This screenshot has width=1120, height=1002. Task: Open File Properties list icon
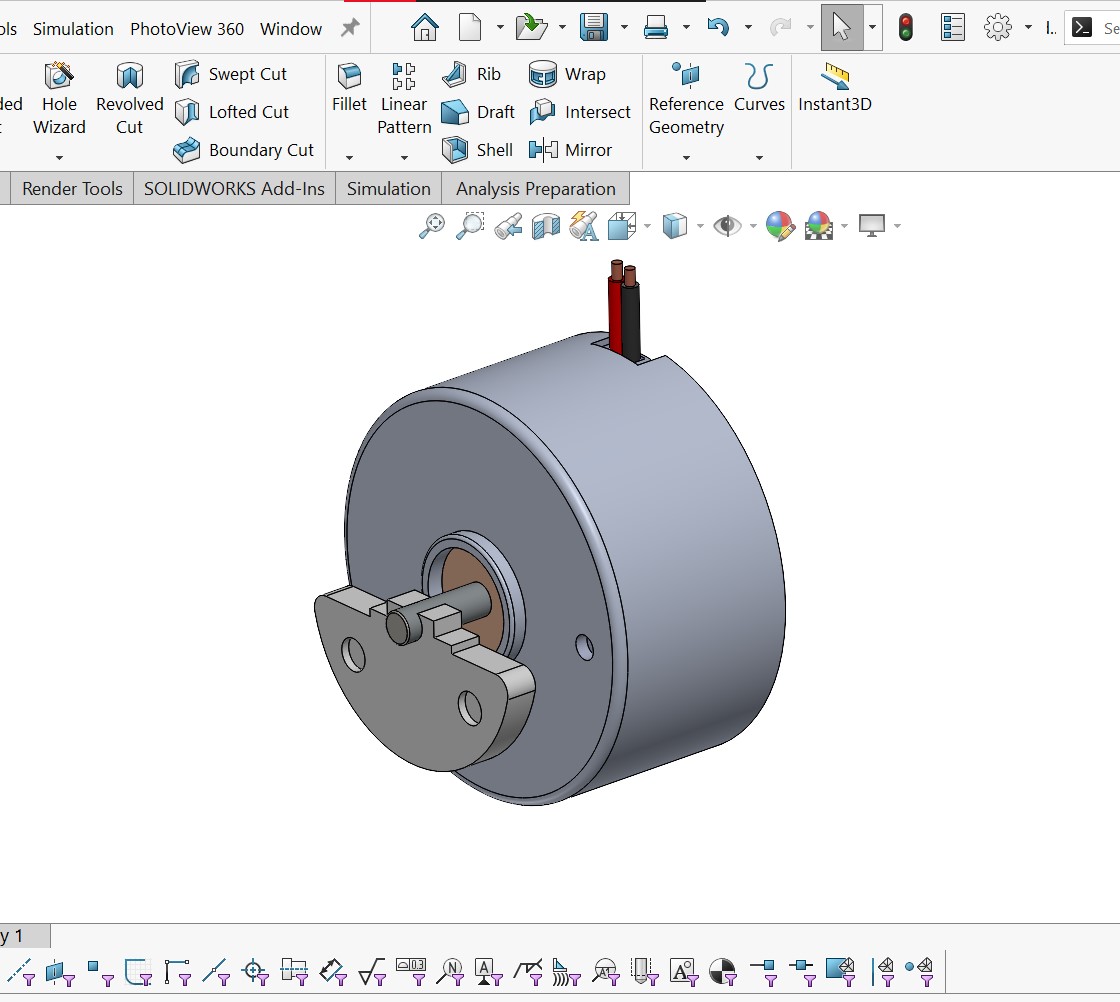[952, 28]
